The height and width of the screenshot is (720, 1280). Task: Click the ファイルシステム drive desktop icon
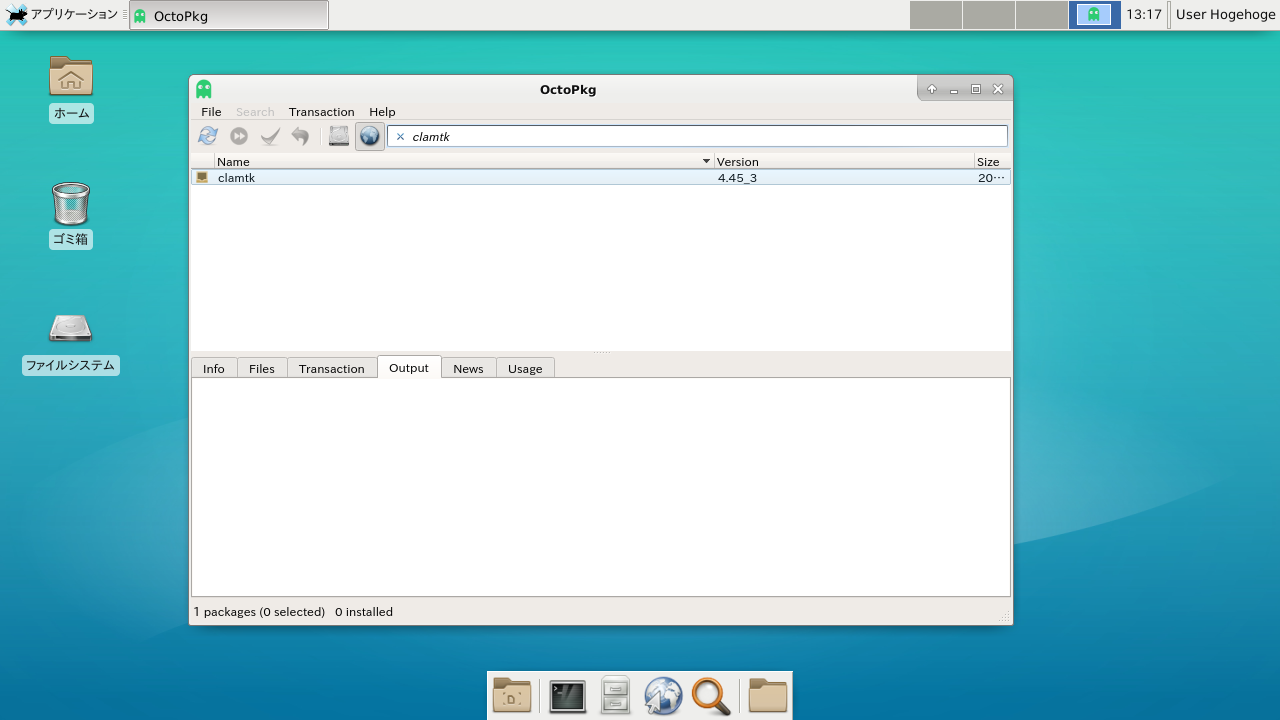tap(71, 343)
